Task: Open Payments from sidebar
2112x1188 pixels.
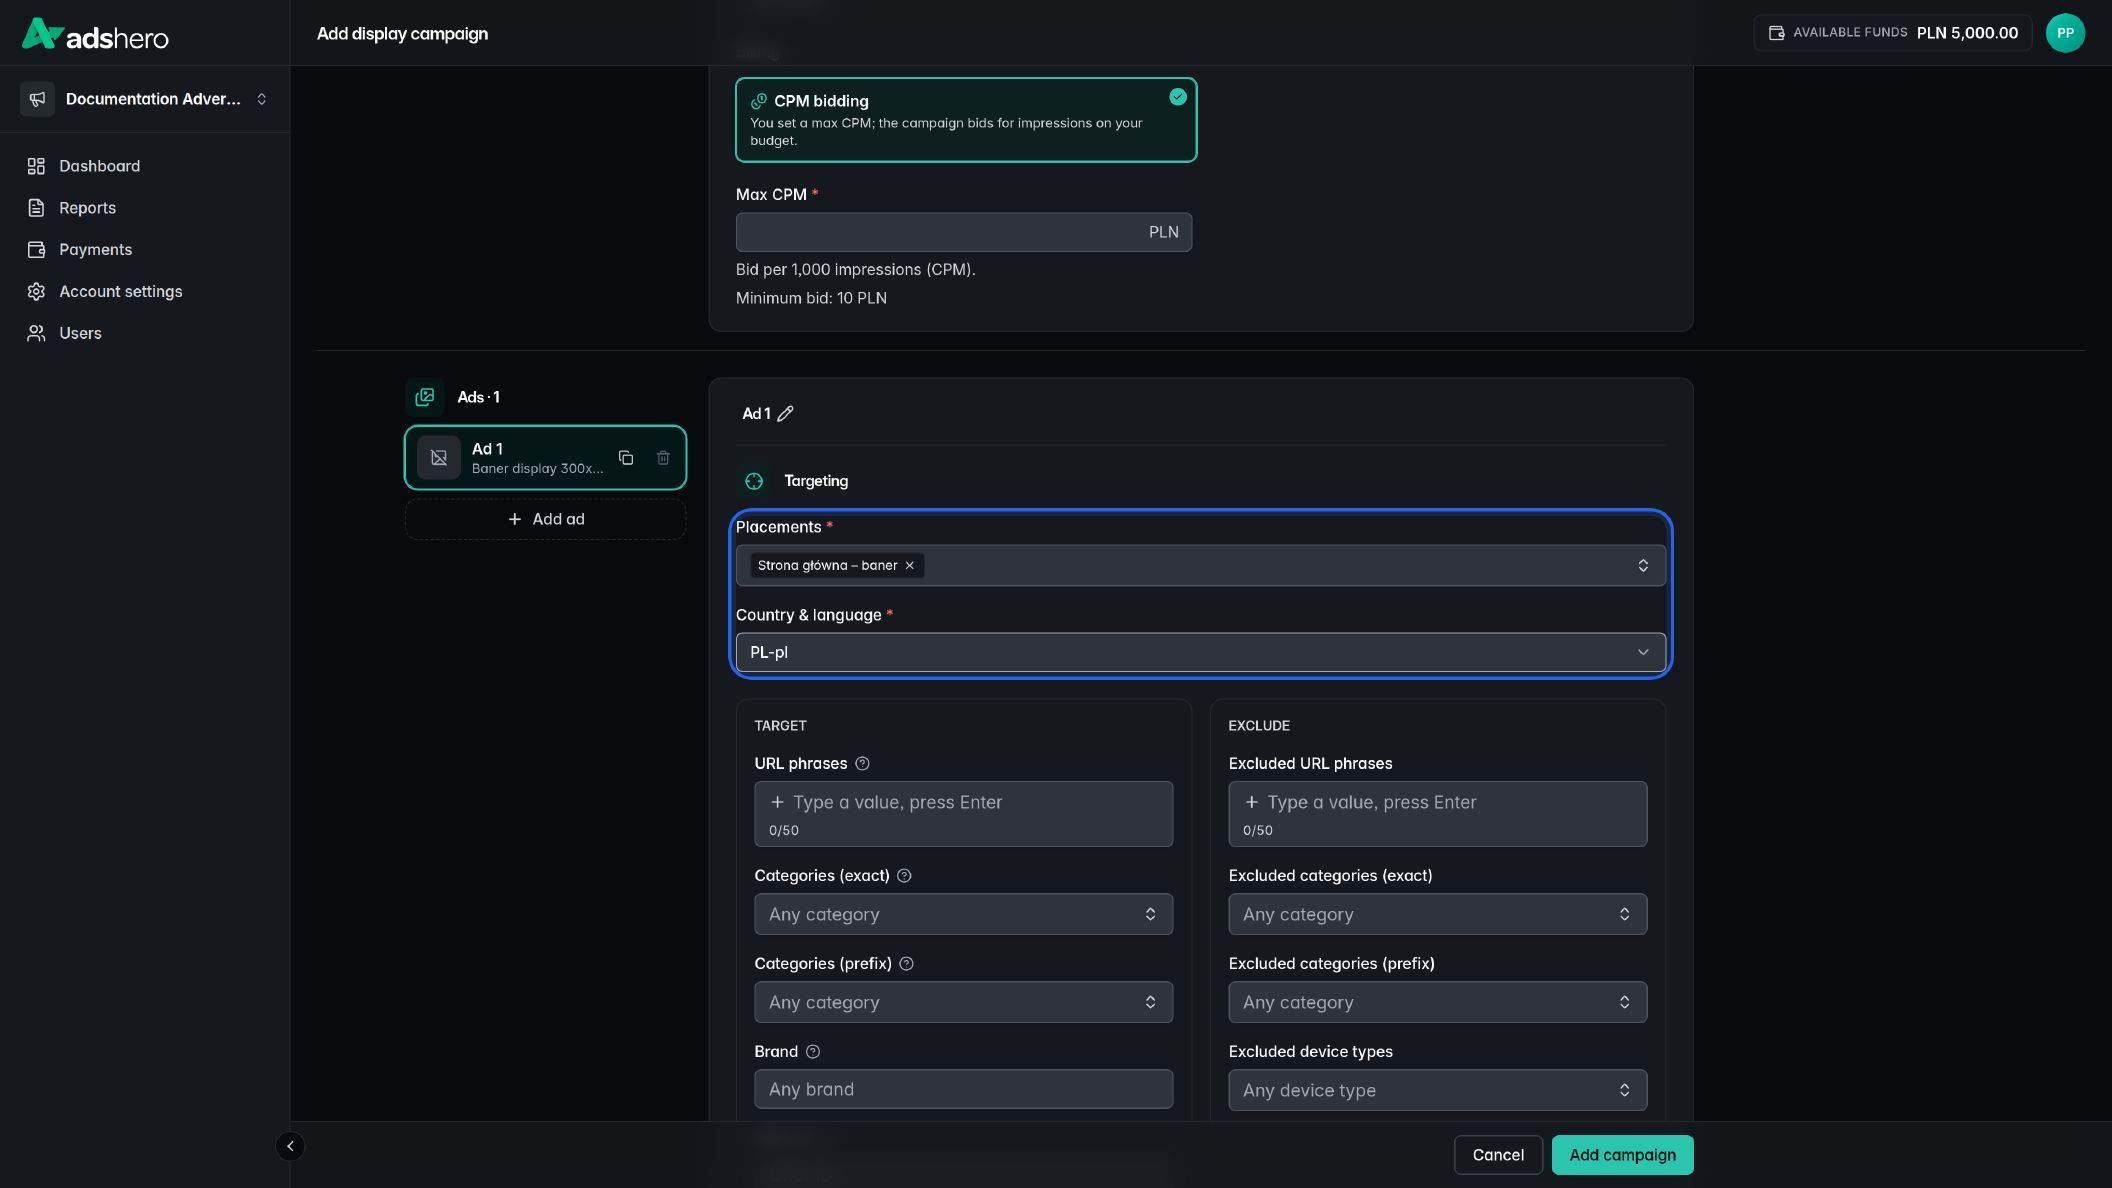Action: point(95,250)
